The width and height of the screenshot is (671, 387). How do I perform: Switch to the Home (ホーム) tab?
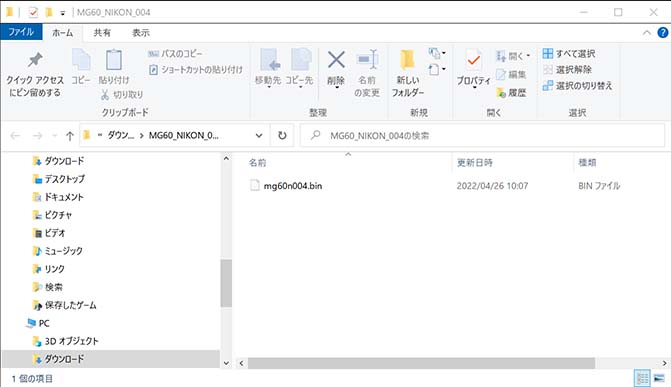62,33
